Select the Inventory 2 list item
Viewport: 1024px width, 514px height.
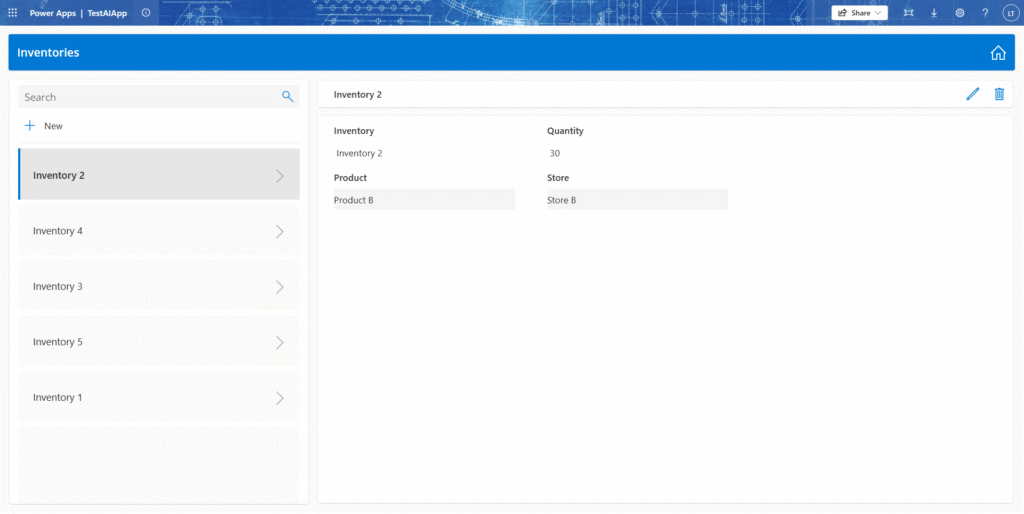[59, 175]
